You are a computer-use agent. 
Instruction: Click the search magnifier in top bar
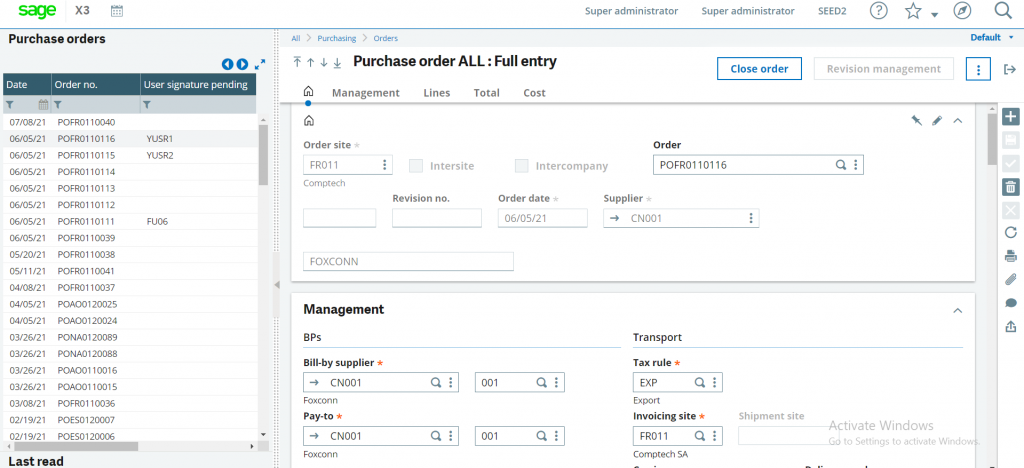(1002, 10)
